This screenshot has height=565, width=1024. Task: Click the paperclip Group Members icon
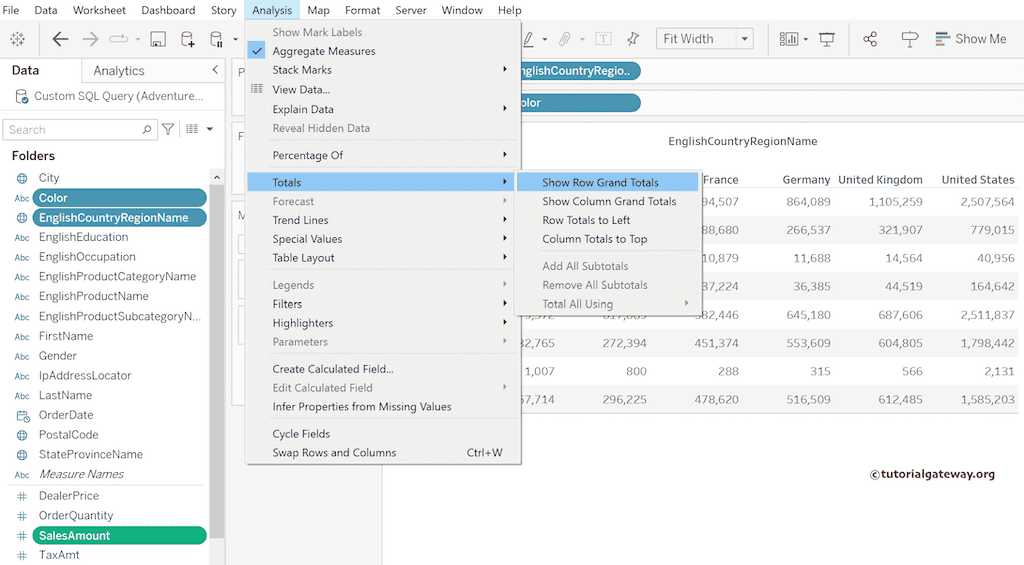click(564, 39)
